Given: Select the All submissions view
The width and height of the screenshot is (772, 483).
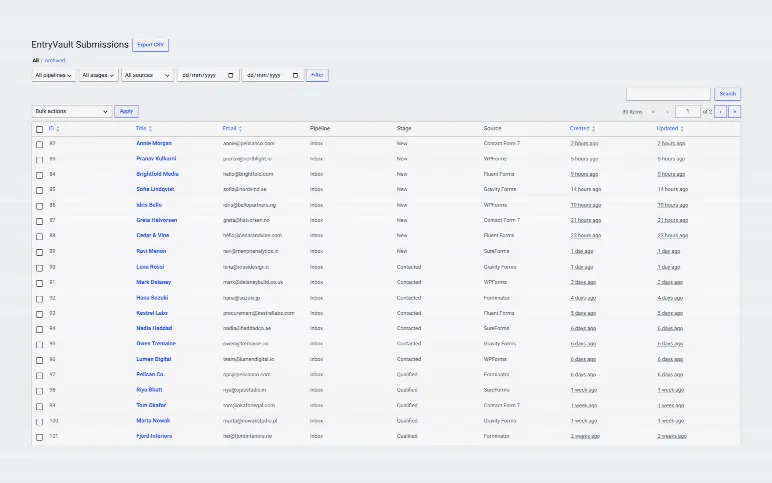Looking at the screenshot, I should (x=35, y=60).
